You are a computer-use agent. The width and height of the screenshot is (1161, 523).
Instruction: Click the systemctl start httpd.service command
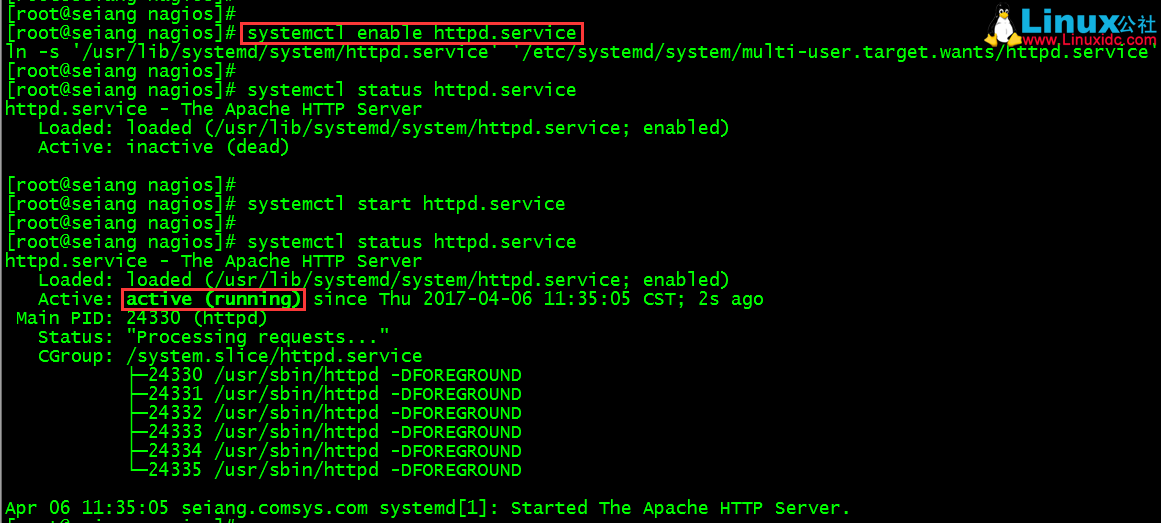tap(406, 204)
